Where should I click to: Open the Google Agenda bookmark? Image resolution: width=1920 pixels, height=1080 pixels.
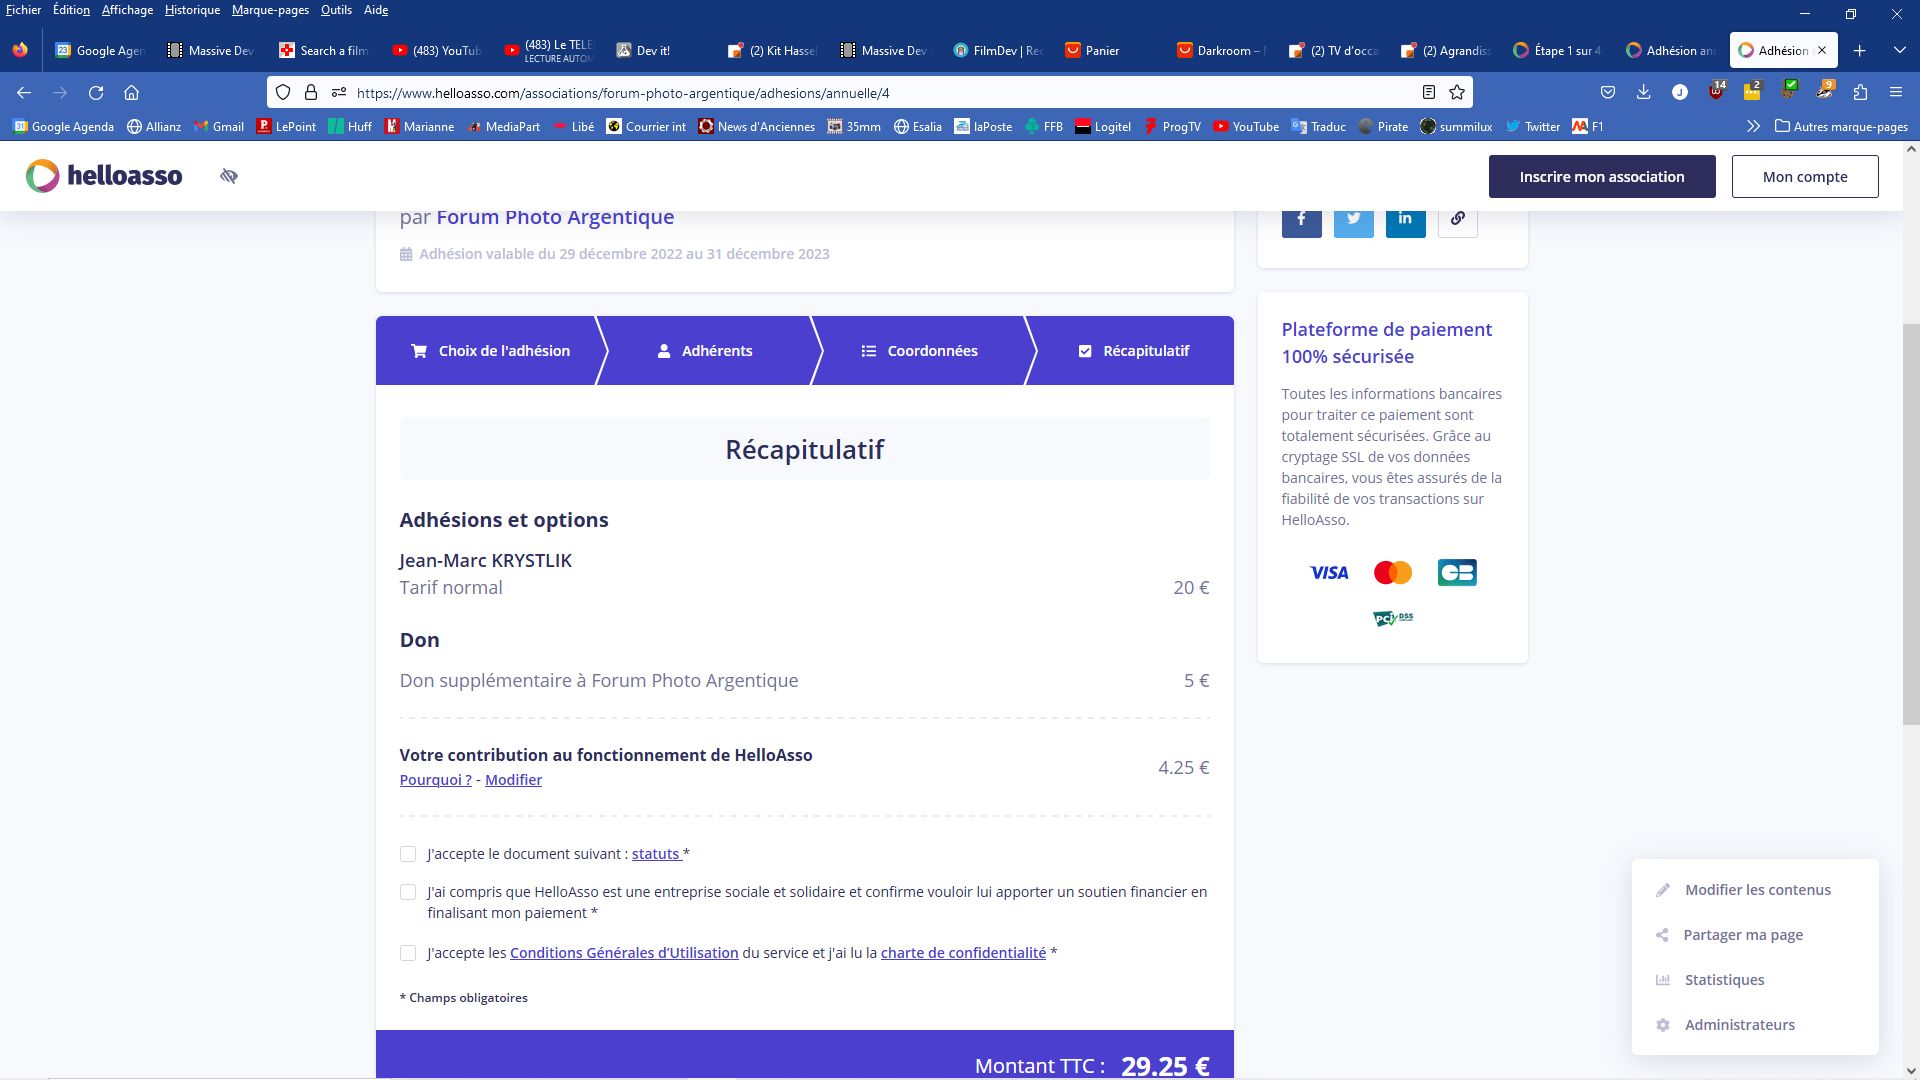click(64, 126)
